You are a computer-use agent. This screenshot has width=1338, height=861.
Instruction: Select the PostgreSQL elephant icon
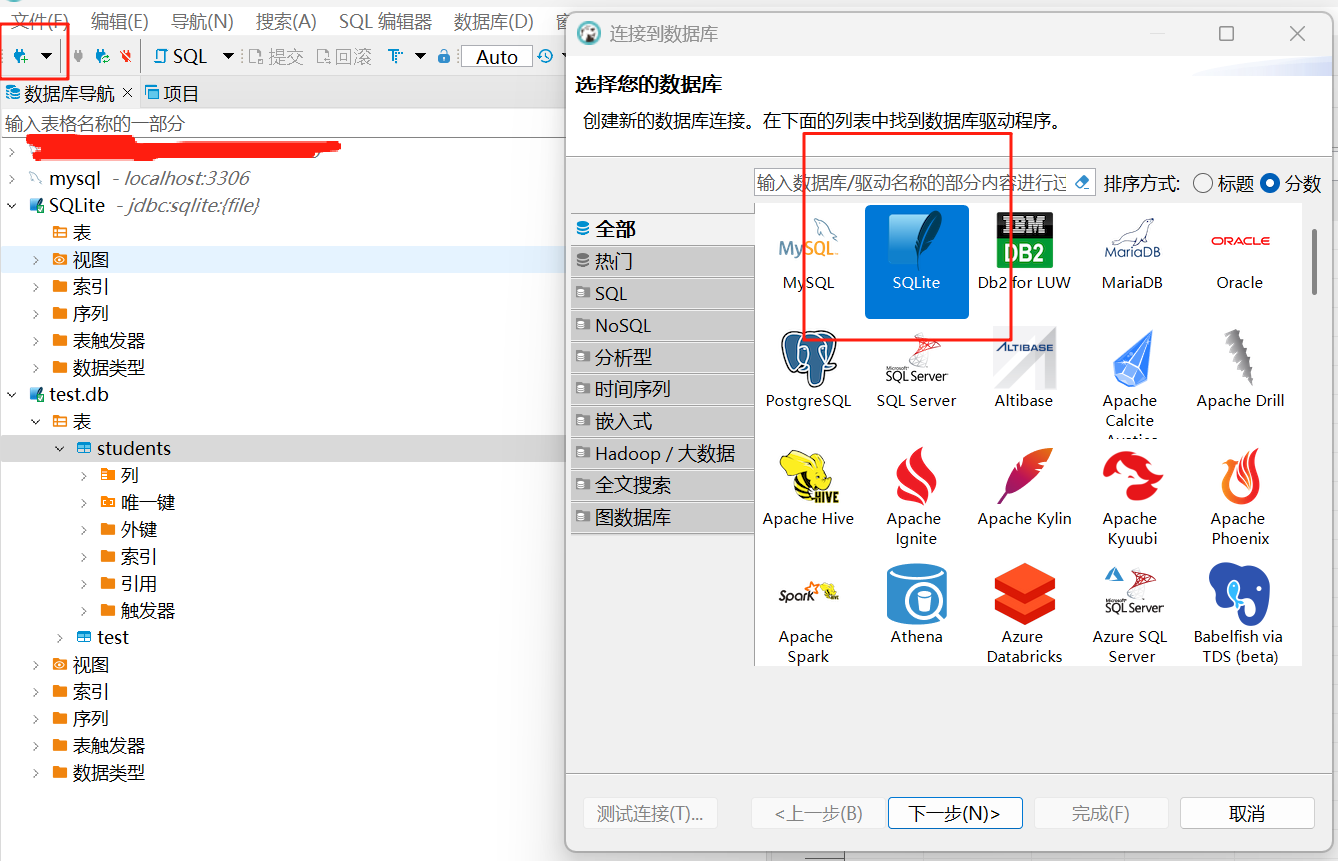(x=808, y=358)
